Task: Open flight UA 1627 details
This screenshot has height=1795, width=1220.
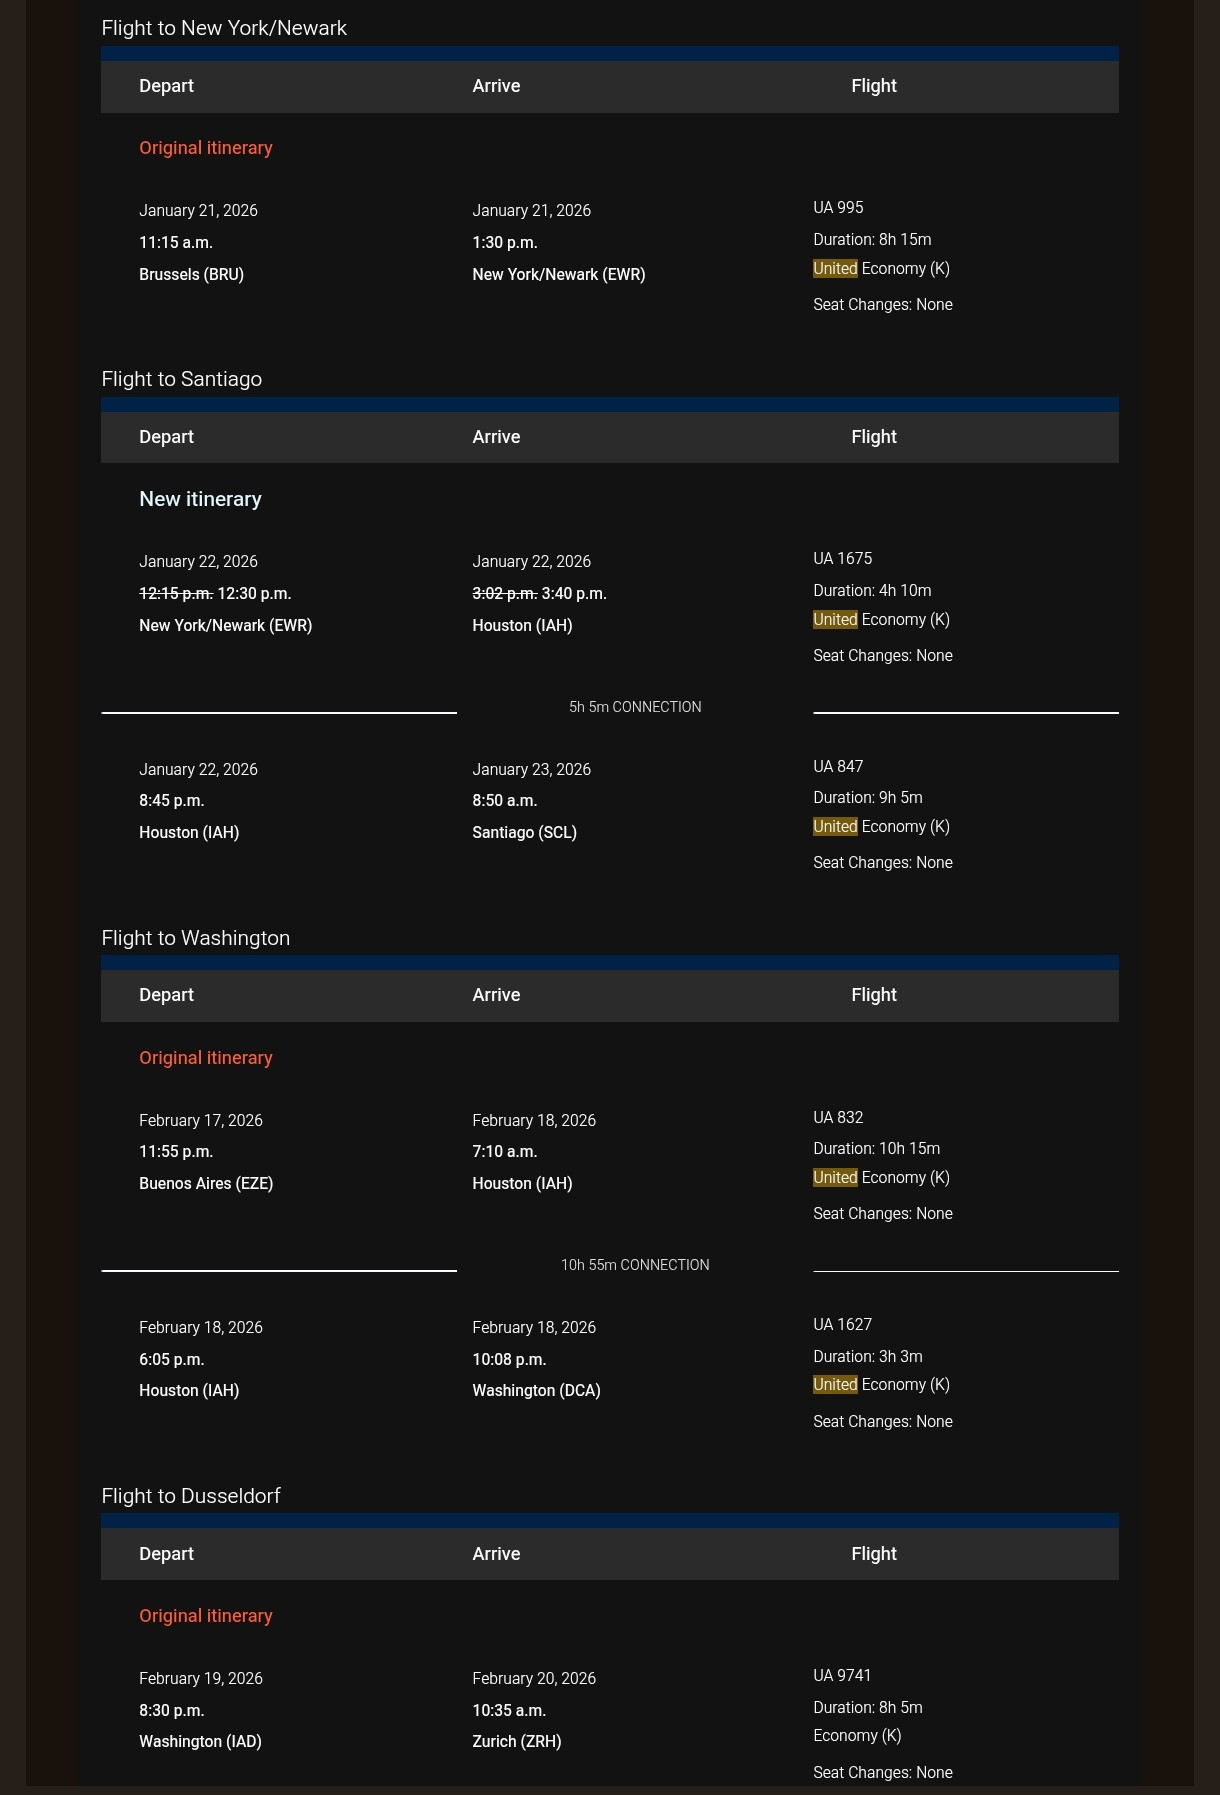Action: [x=842, y=1325]
